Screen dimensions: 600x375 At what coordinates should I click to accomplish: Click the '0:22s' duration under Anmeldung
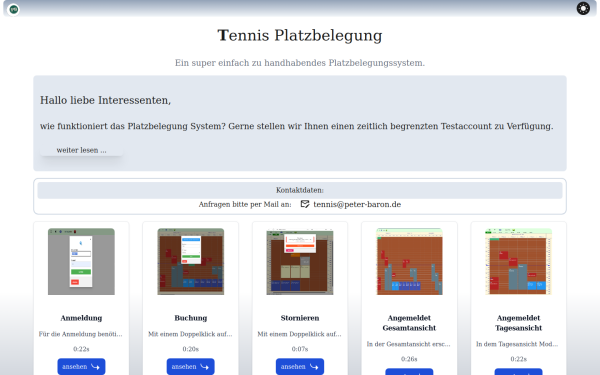coord(81,349)
